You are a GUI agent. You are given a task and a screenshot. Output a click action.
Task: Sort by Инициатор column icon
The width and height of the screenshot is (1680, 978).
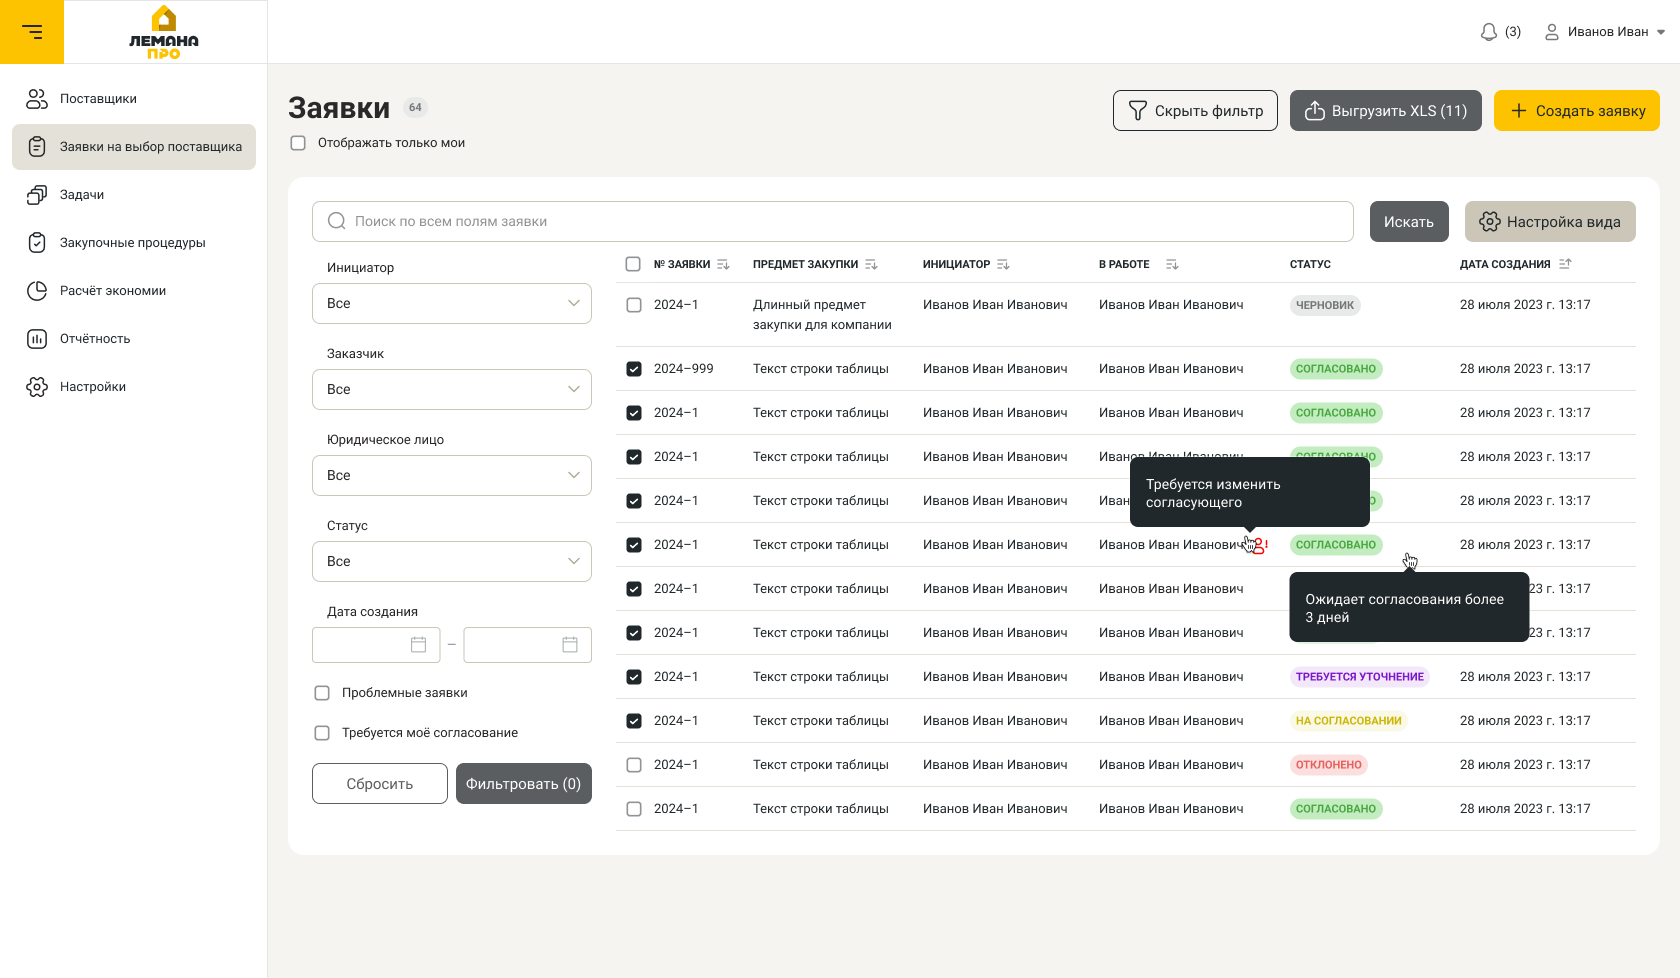(1003, 265)
